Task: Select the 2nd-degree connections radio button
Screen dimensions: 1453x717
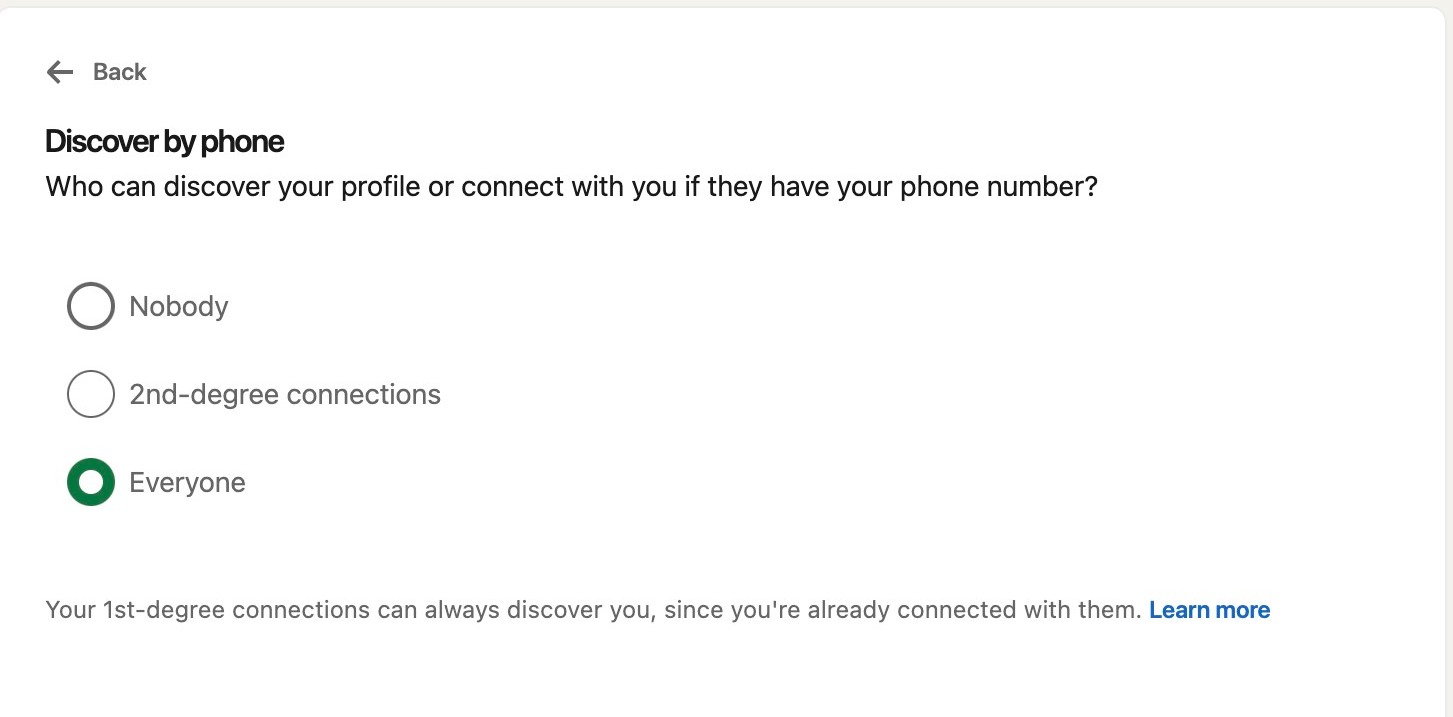Action: [x=90, y=394]
